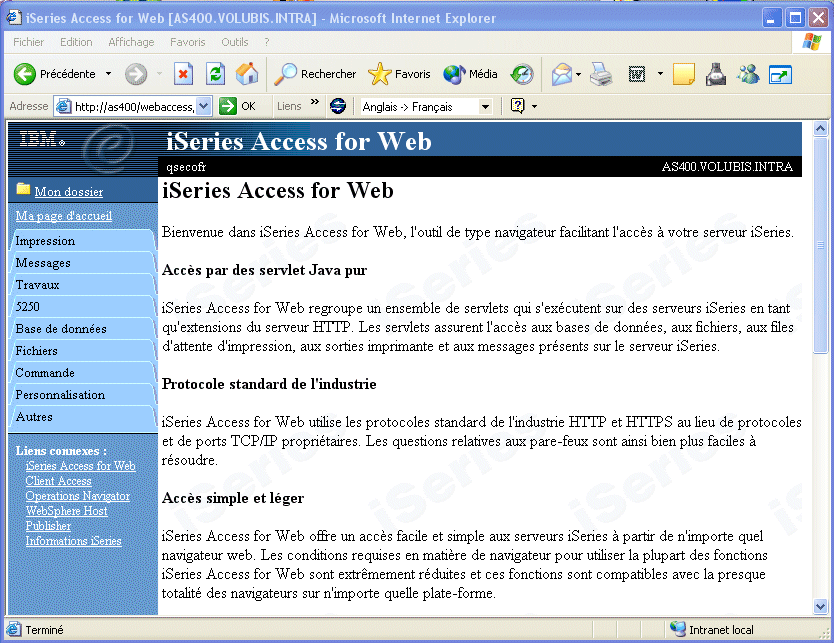Open the Favoris menu
Screen dimensions: 834x643
pyautogui.click(x=187, y=42)
